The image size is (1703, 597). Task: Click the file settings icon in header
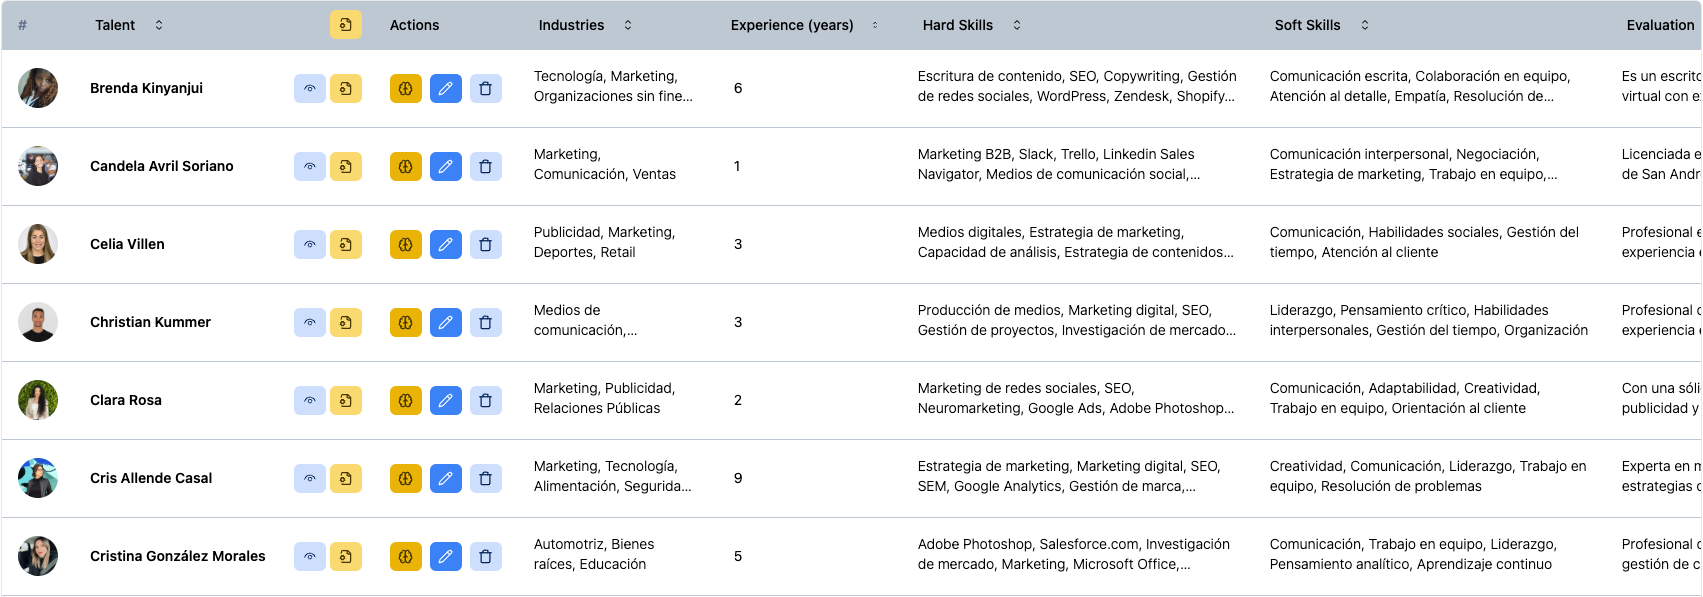(x=345, y=25)
